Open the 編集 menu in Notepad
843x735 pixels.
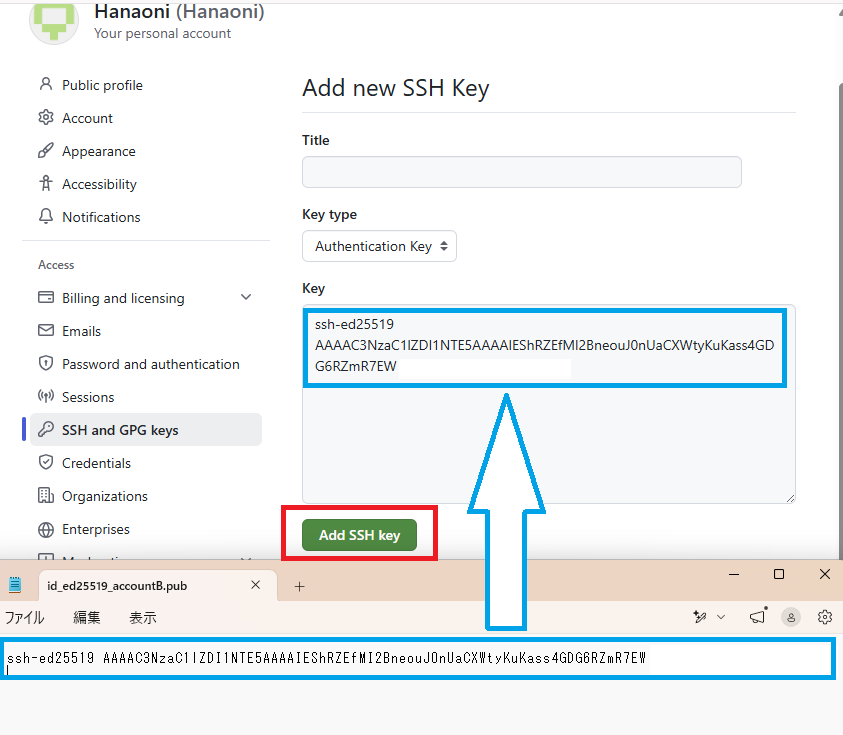pos(87,618)
